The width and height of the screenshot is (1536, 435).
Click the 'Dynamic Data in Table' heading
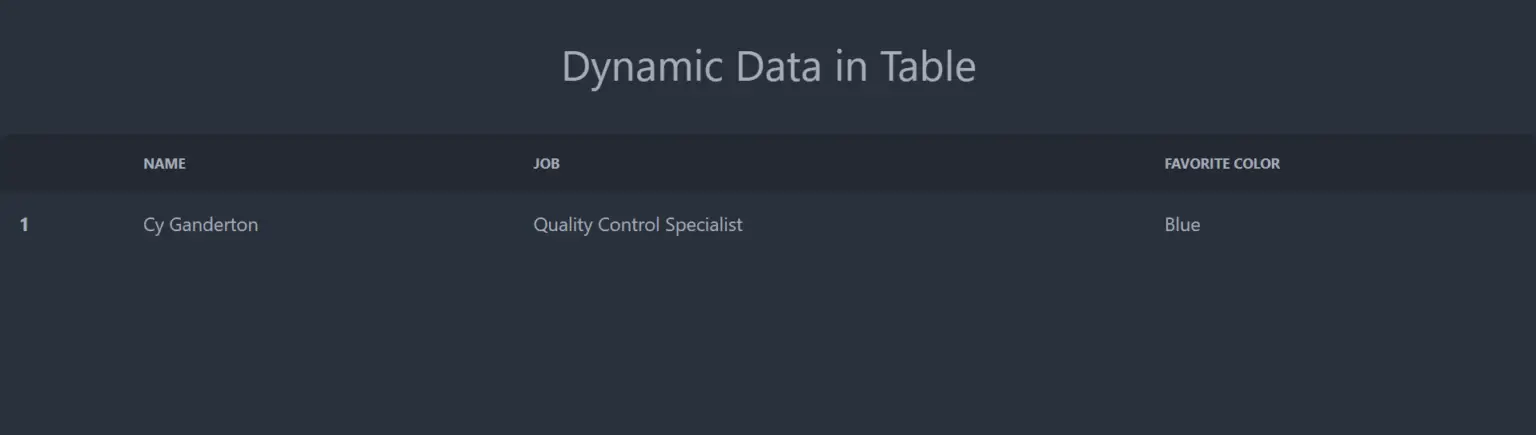[768, 67]
